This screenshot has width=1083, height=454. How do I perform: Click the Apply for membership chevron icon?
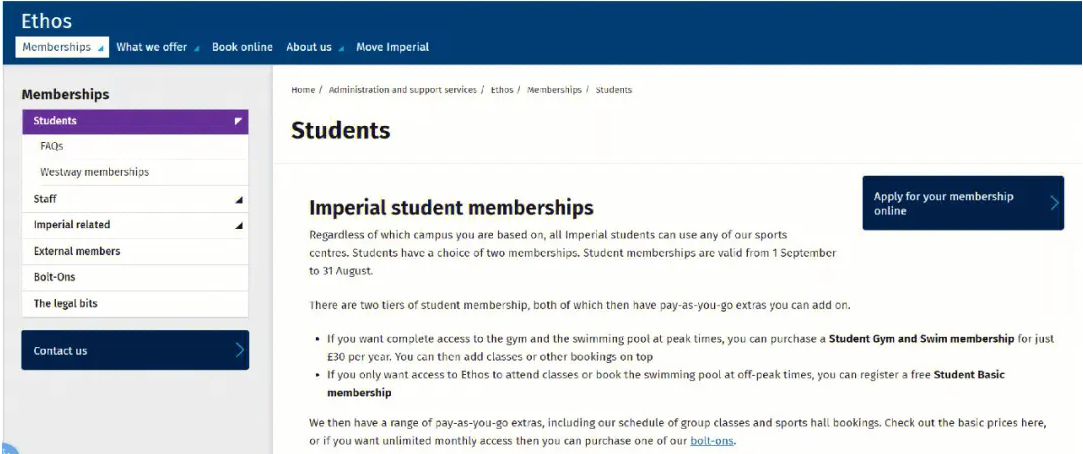point(1054,202)
